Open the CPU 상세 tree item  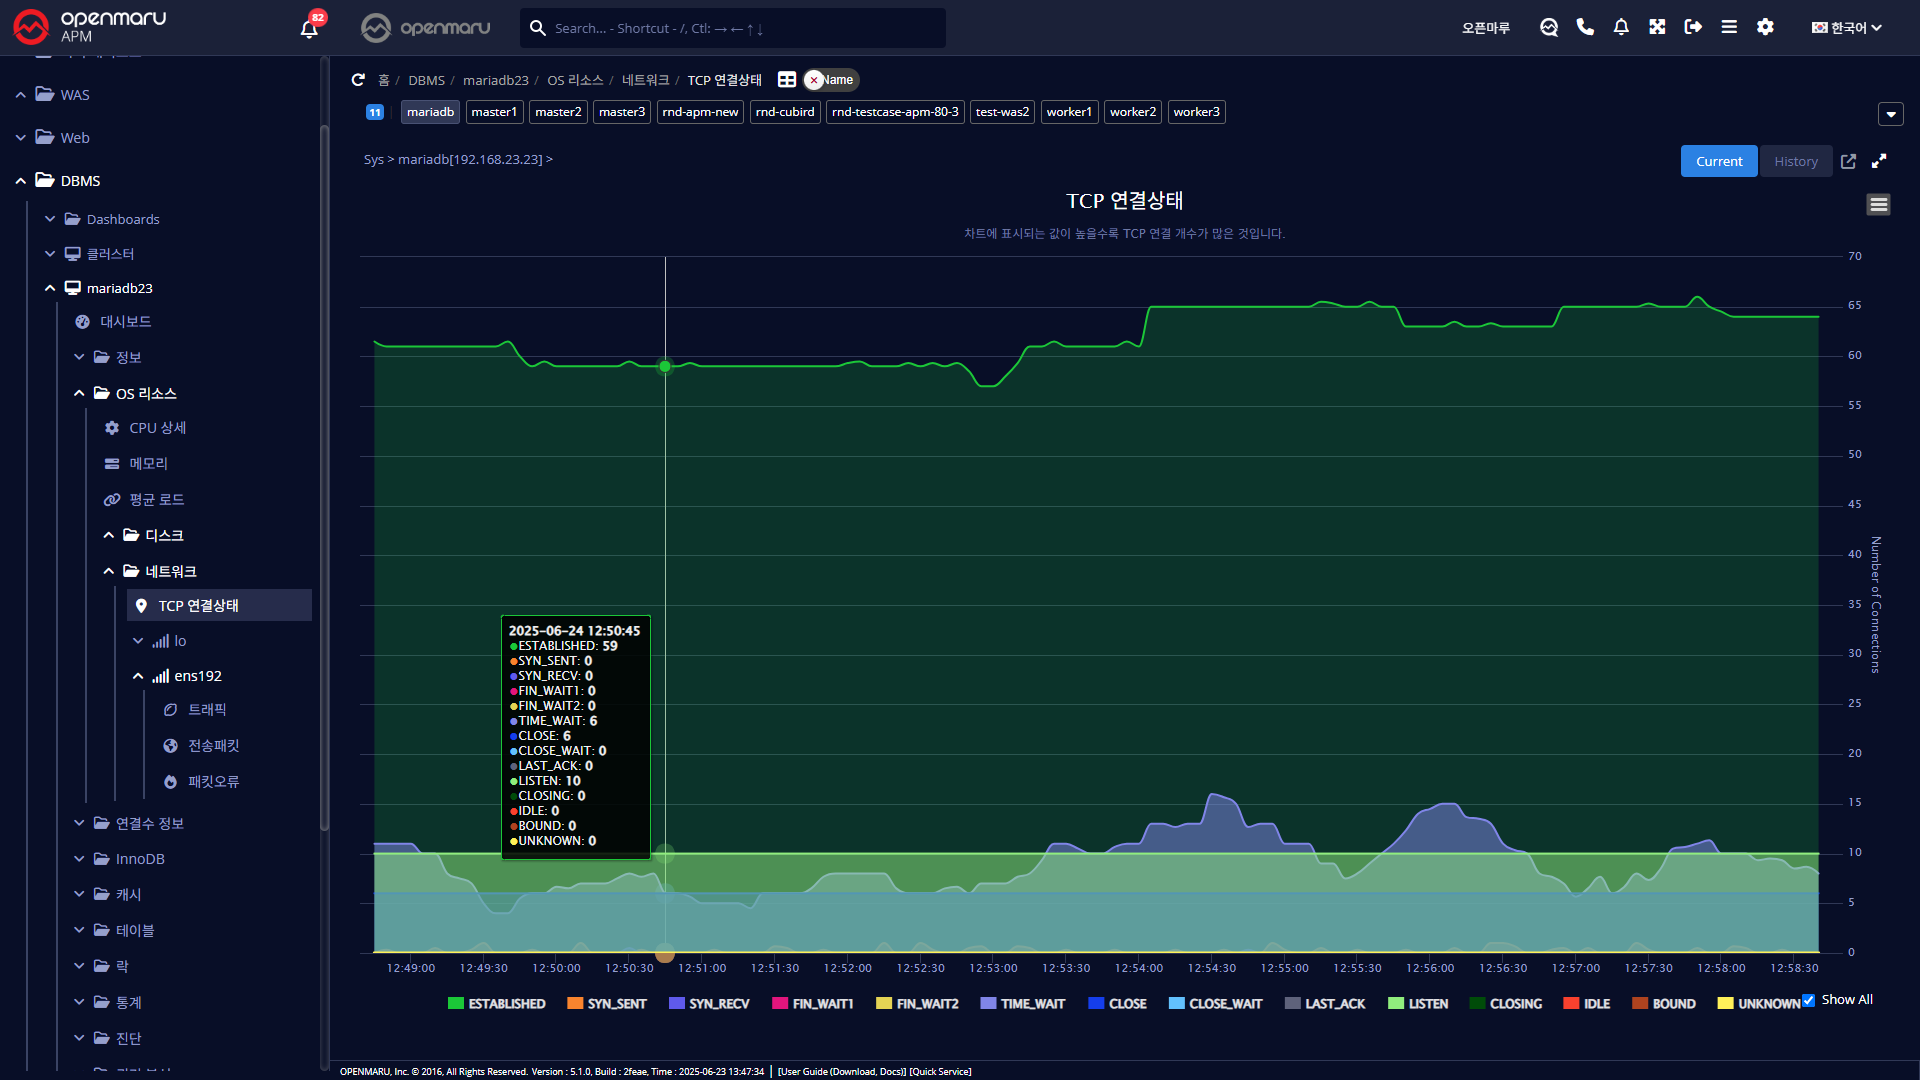coord(157,428)
